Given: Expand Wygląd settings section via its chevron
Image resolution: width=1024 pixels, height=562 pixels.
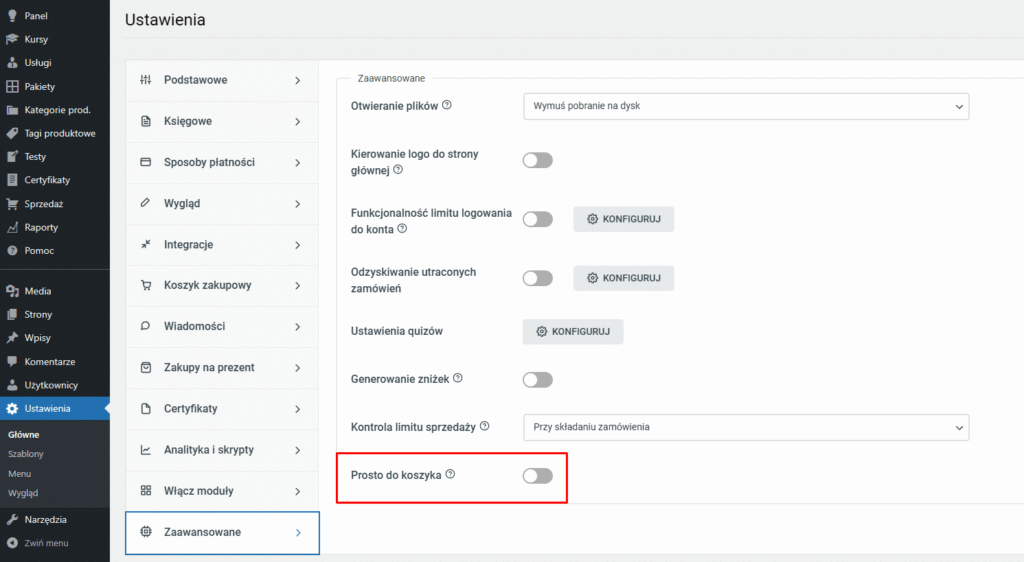Looking at the screenshot, I should [298, 204].
